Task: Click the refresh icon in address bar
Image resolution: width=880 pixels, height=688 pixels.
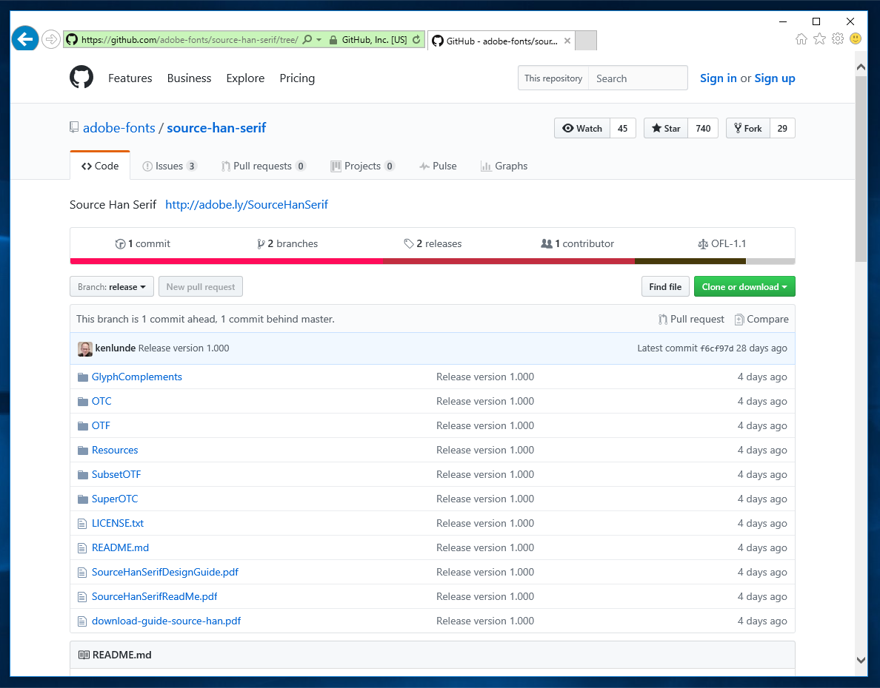Action: point(416,39)
